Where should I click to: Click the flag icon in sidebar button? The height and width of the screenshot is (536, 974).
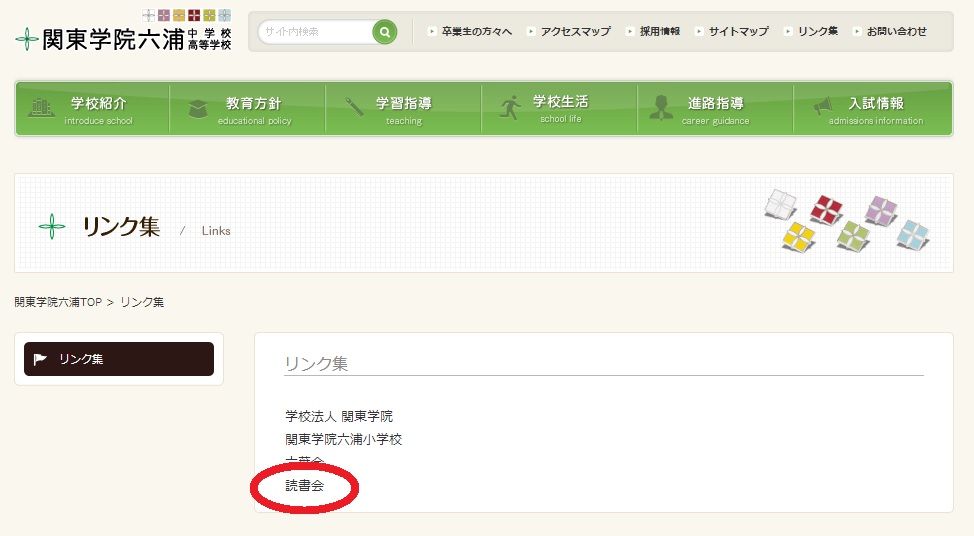point(40,359)
